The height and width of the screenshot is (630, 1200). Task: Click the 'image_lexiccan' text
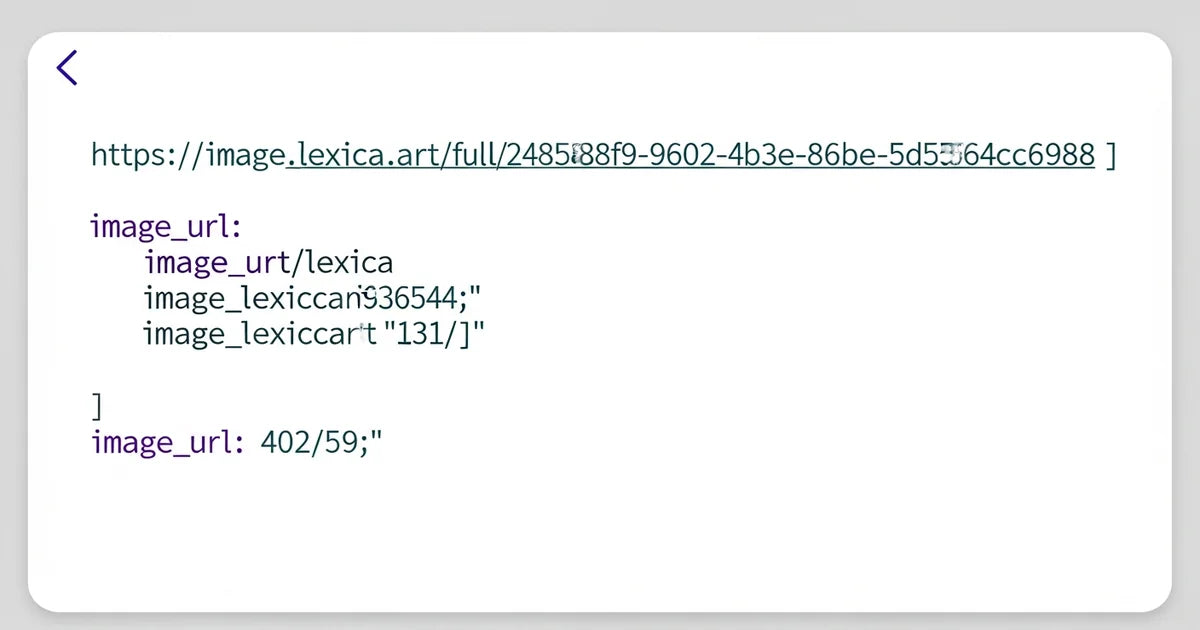pyautogui.click(x=250, y=298)
